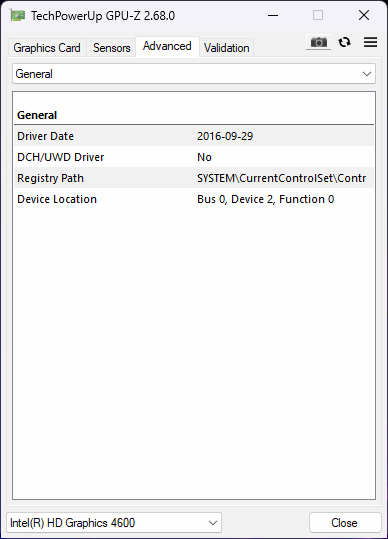Open the hamburger menu icon
Image resolution: width=388 pixels, height=539 pixels.
pos(370,42)
